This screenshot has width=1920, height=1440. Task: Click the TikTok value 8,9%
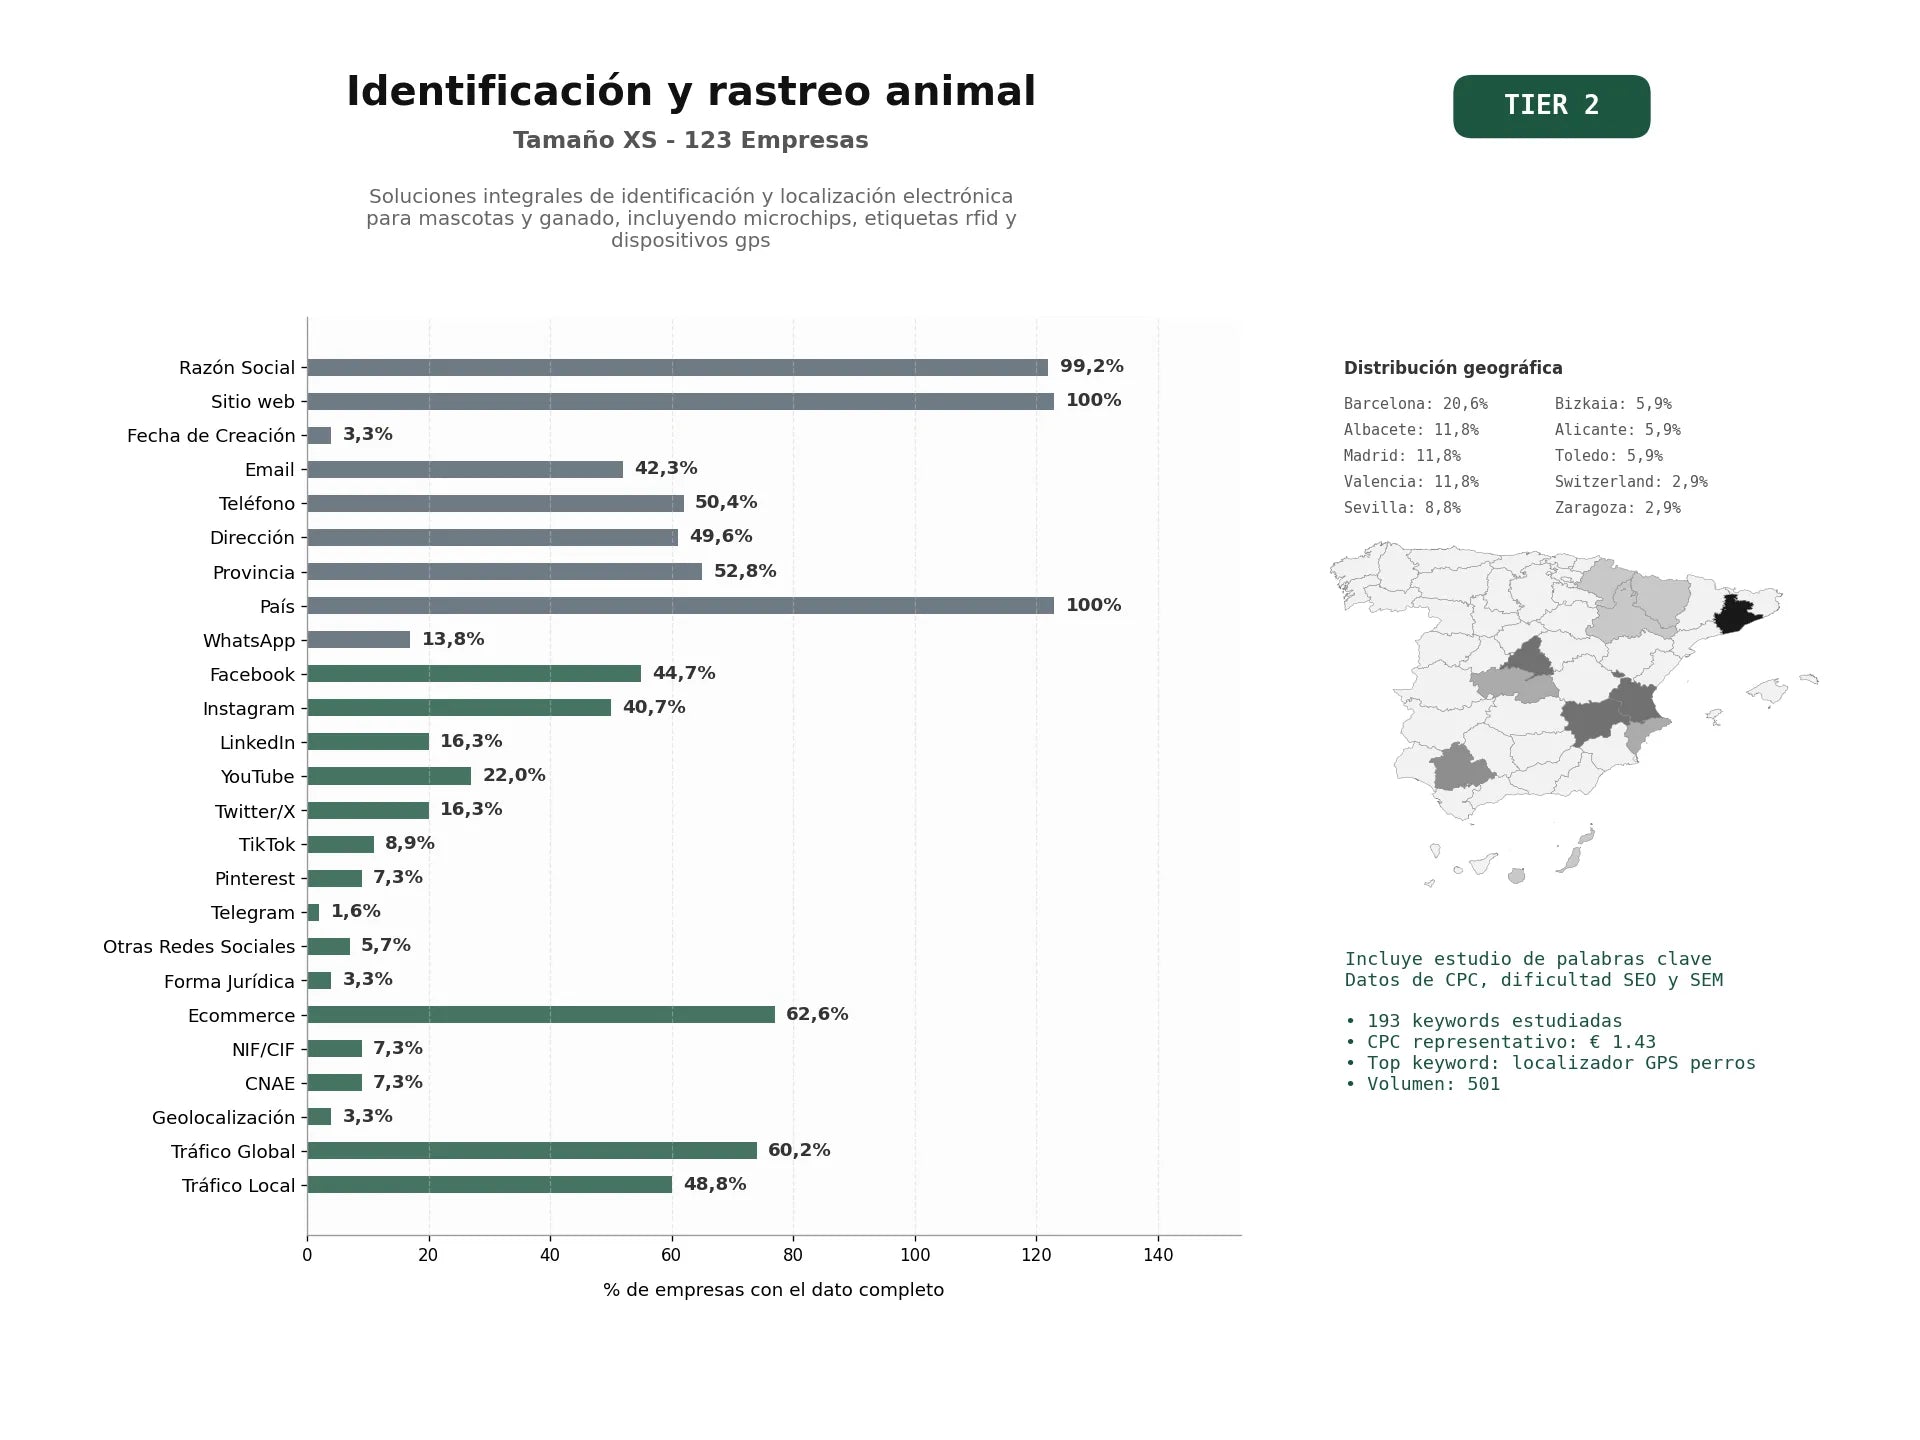tap(410, 843)
